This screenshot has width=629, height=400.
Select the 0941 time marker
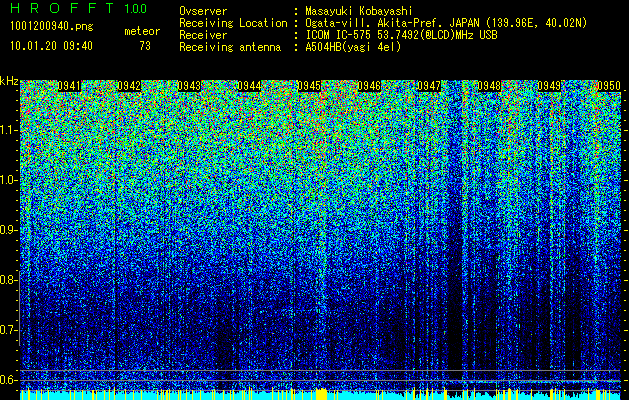coord(69,86)
